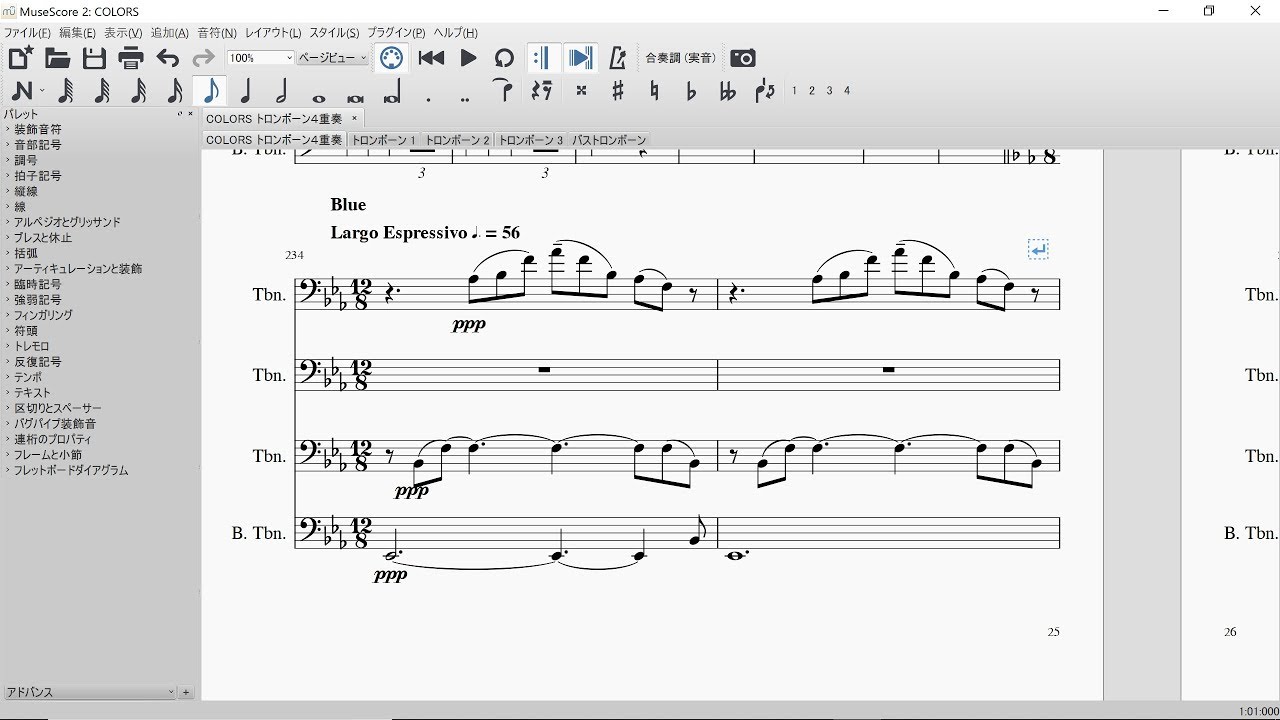
Task: Switch to the バストロンボーン part tab
Action: pos(609,140)
